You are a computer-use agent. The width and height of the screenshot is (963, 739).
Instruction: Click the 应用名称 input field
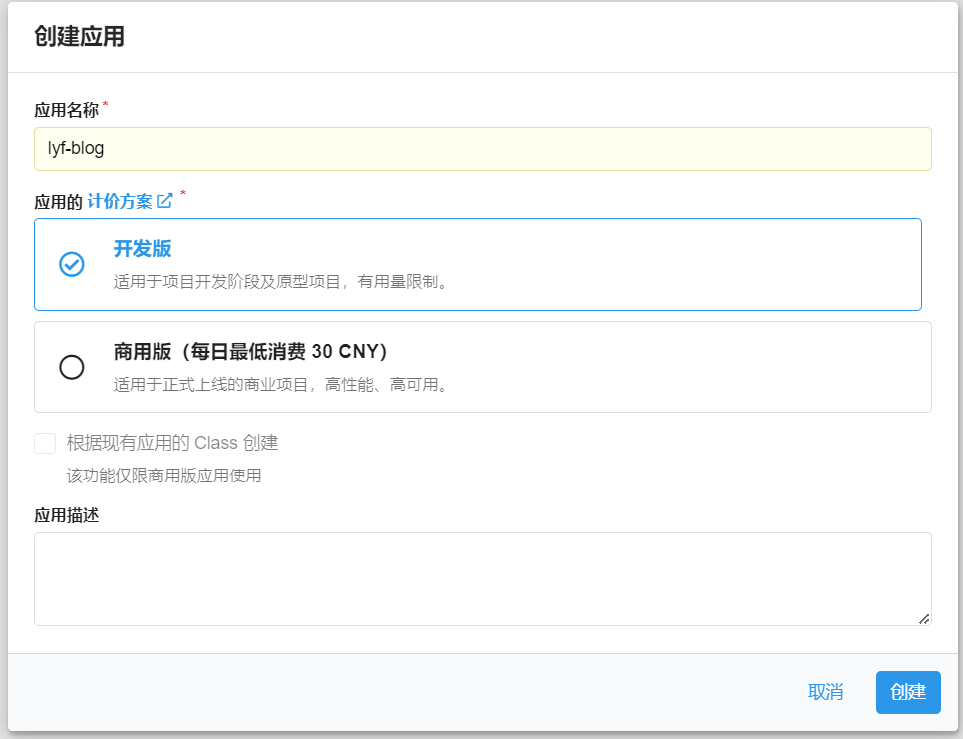(x=483, y=149)
